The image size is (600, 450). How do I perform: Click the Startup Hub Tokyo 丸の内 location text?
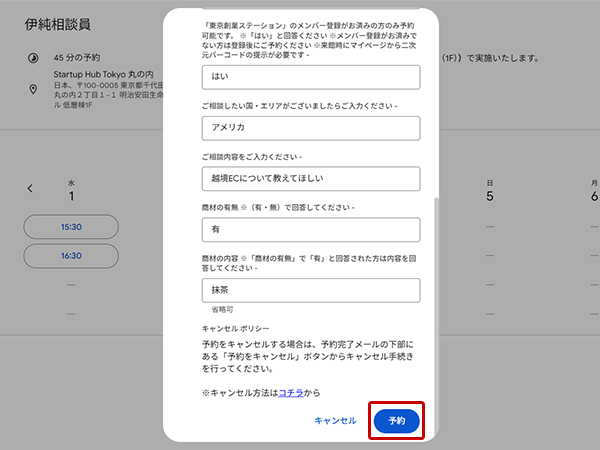pos(102,75)
